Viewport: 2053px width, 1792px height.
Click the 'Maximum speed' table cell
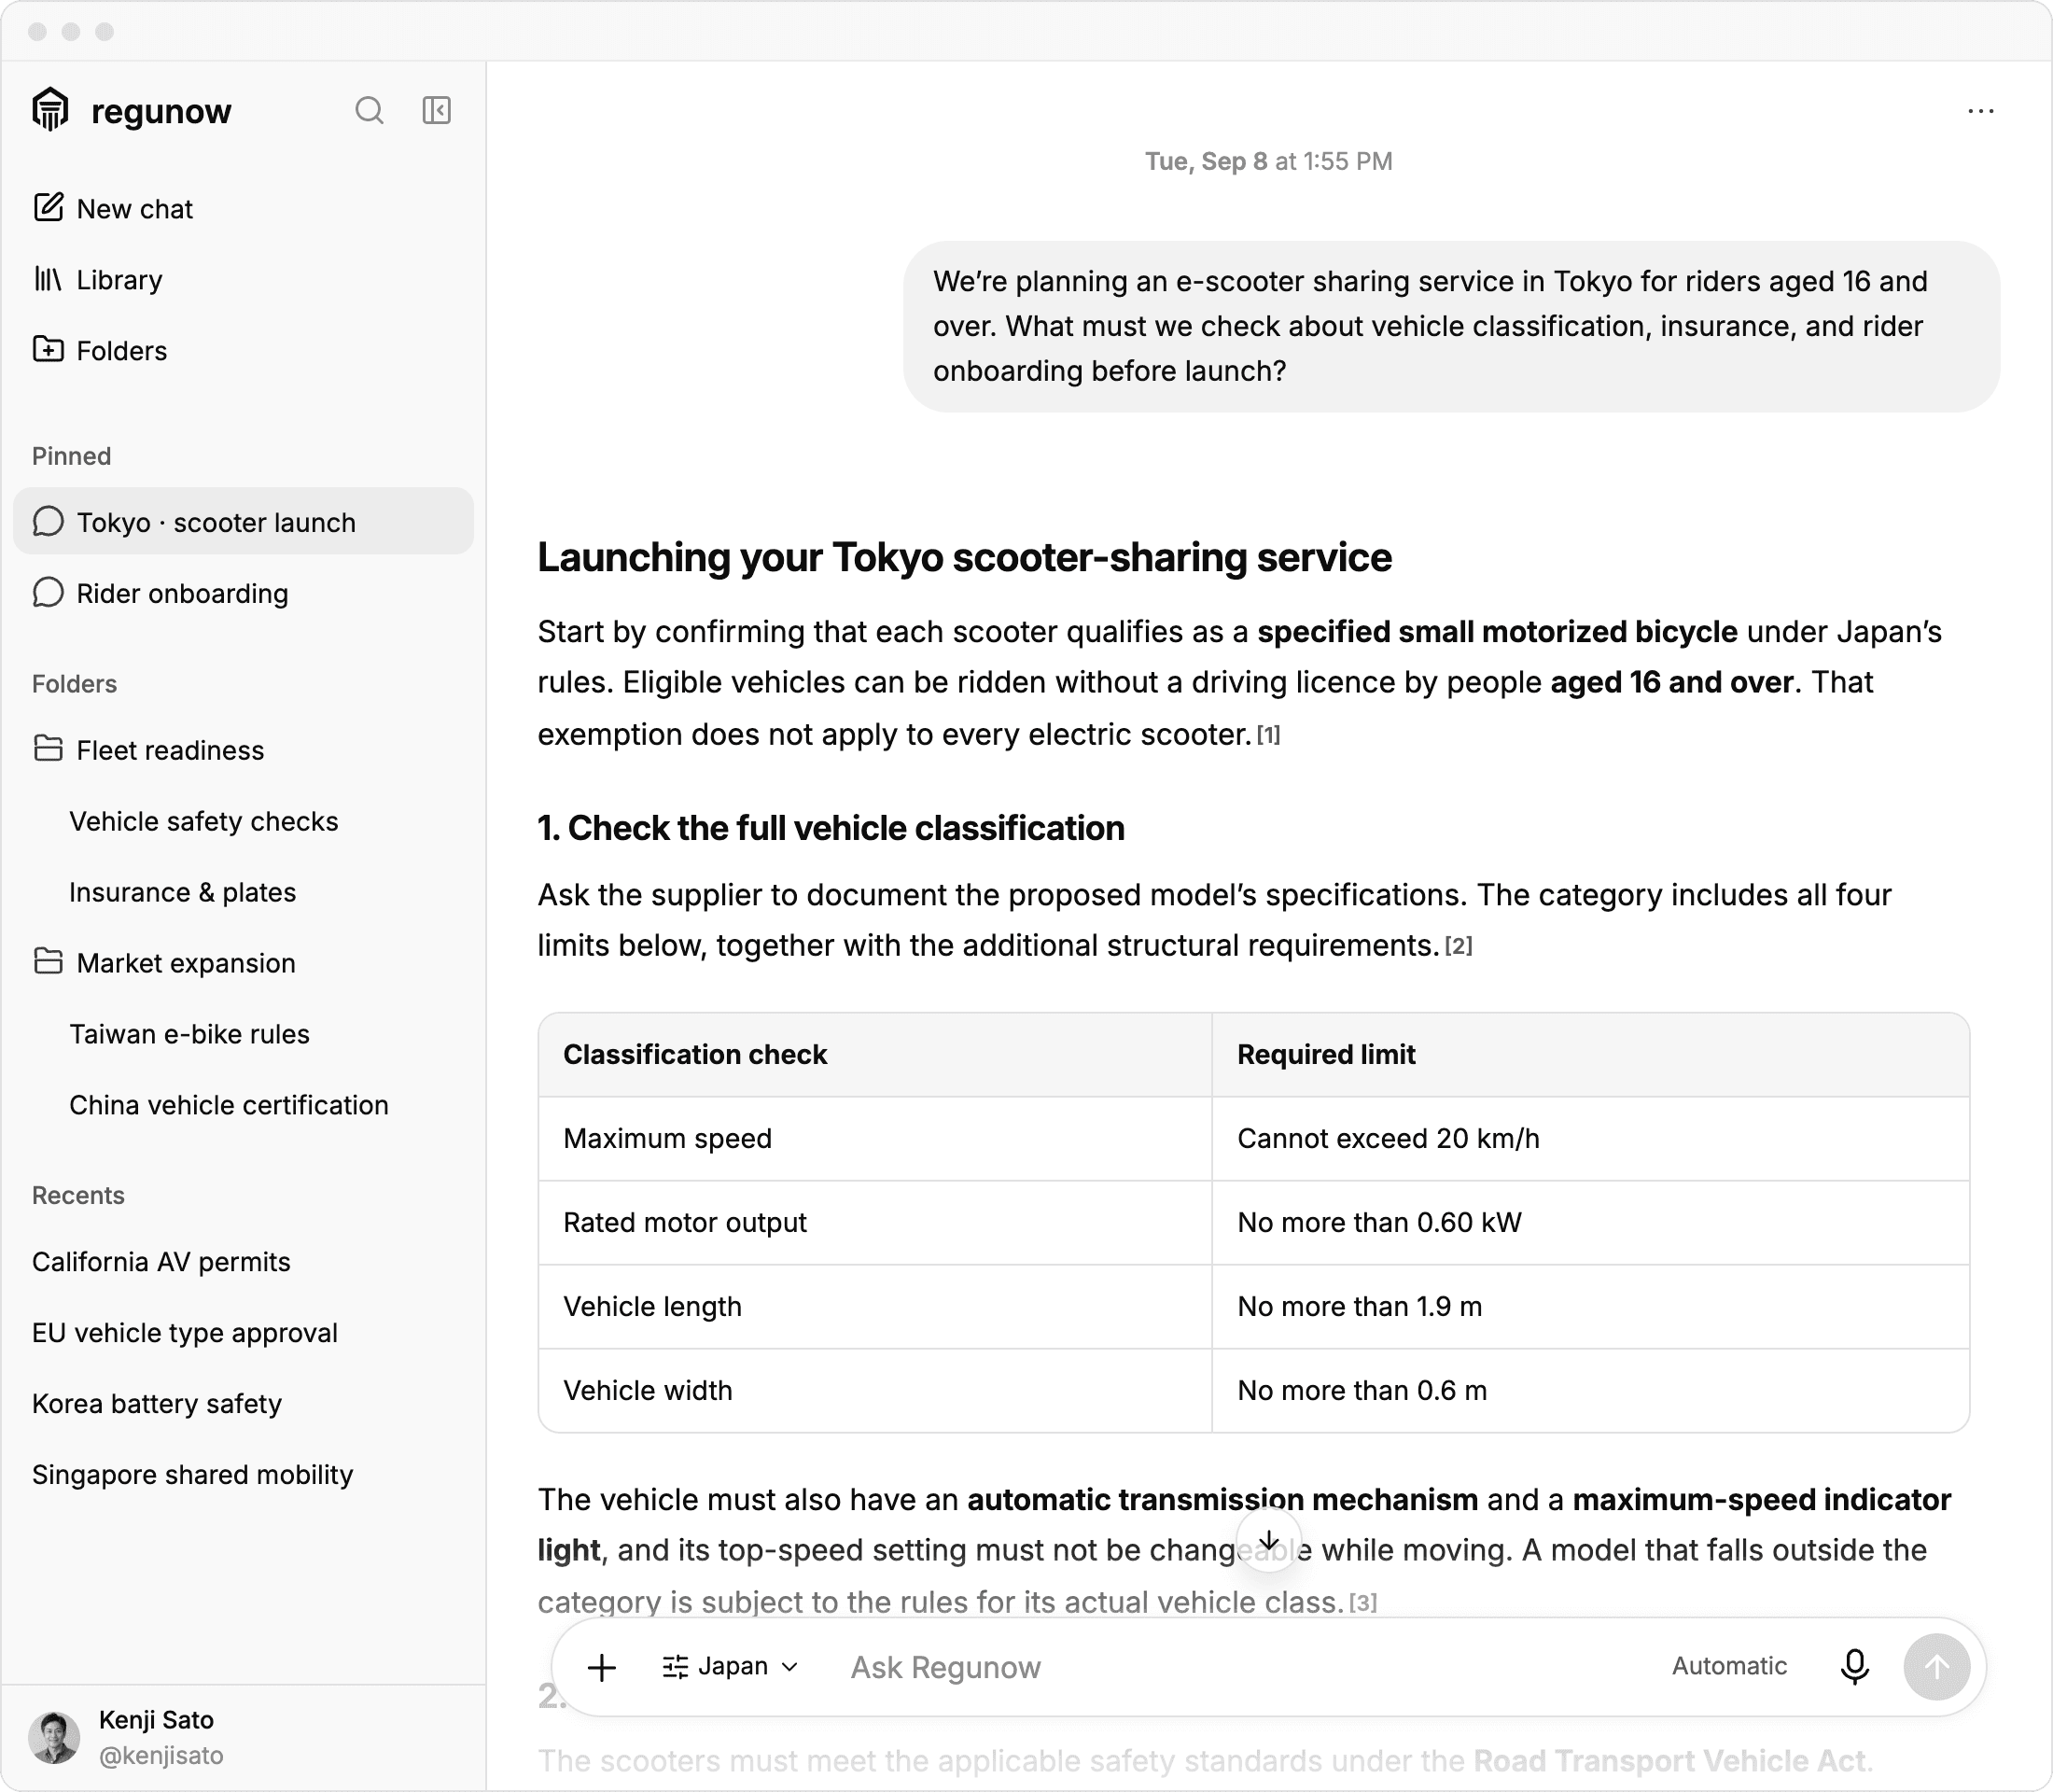875,1139
